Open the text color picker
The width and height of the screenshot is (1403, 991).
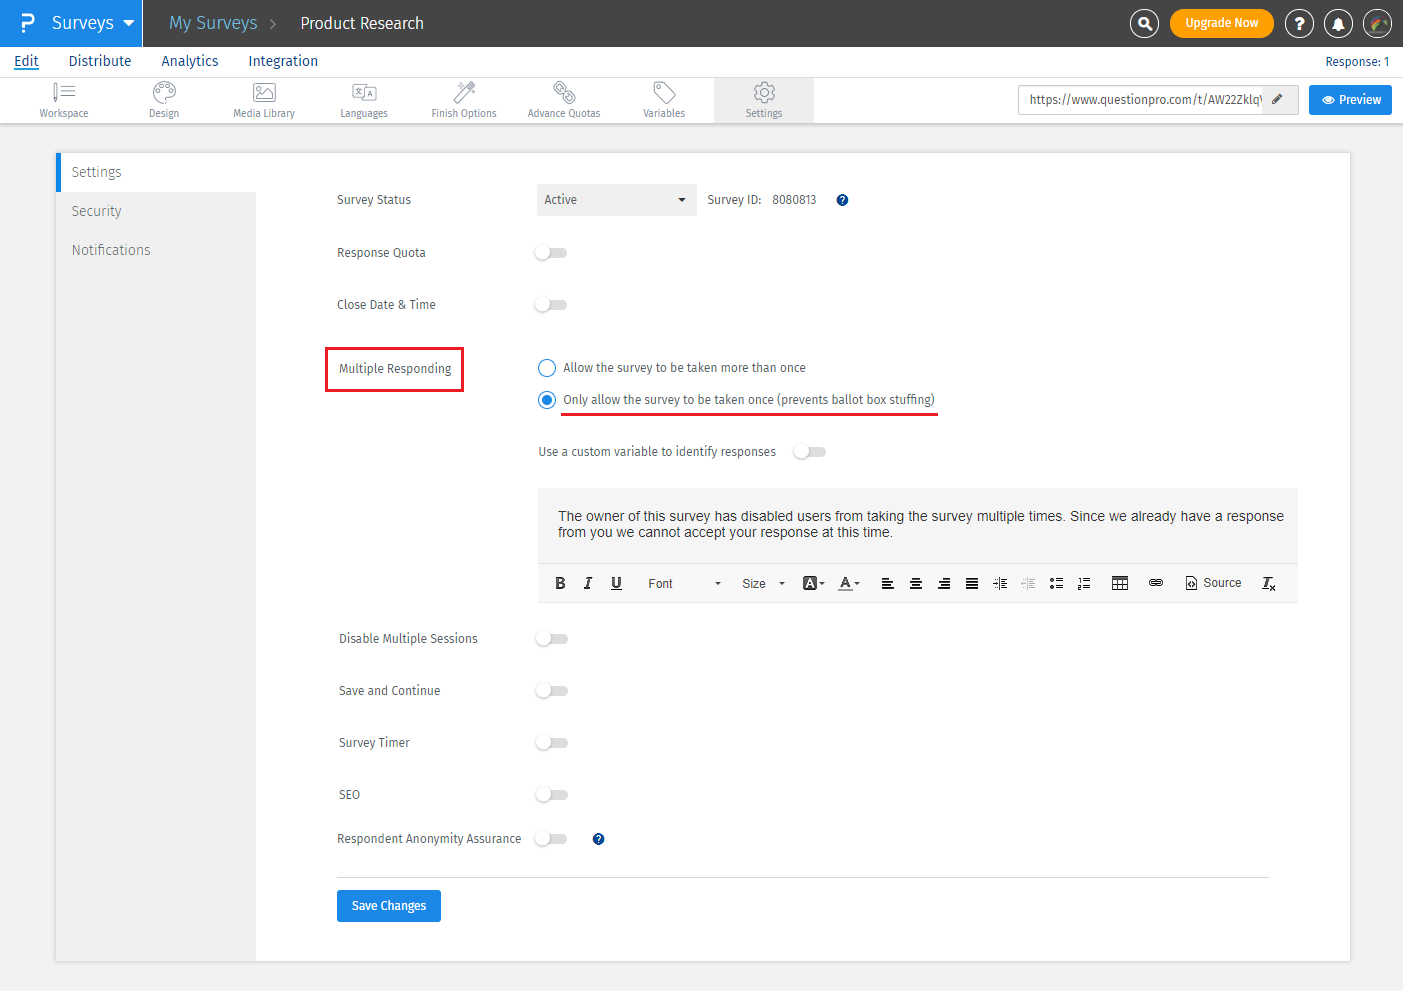[x=847, y=583]
